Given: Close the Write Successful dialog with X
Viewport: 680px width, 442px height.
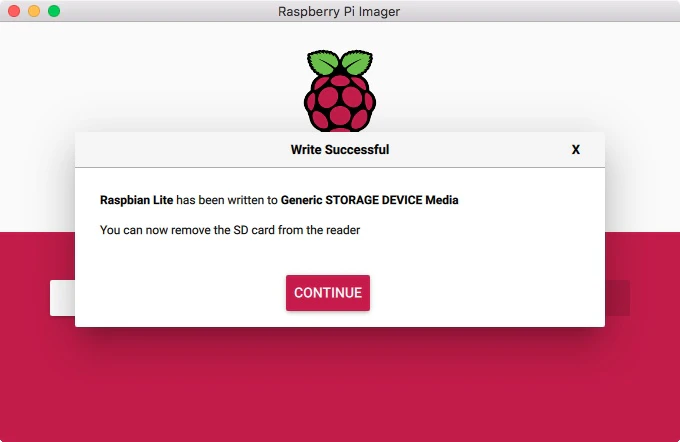Looking at the screenshot, I should tap(575, 150).
